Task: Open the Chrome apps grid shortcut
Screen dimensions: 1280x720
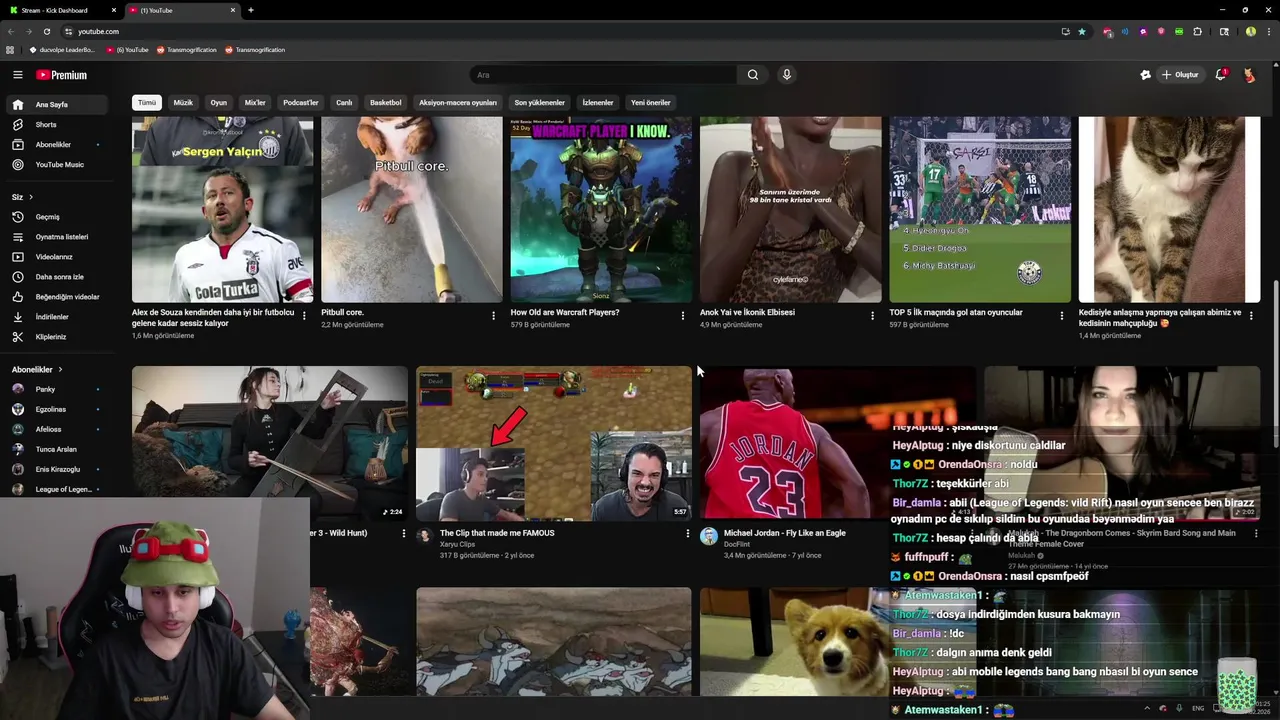Action: [x=10, y=50]
